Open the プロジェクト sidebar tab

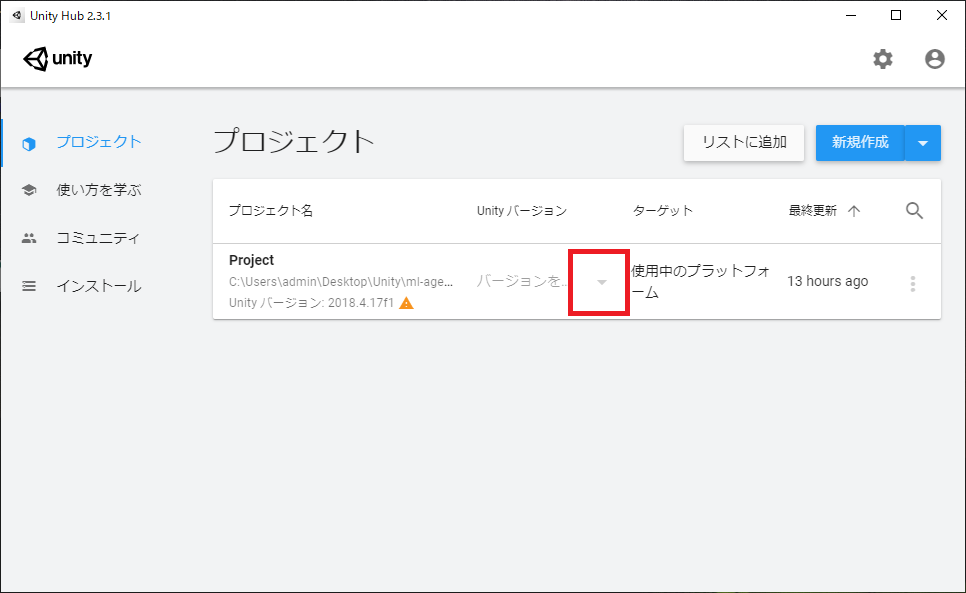(x=99, y=142)
